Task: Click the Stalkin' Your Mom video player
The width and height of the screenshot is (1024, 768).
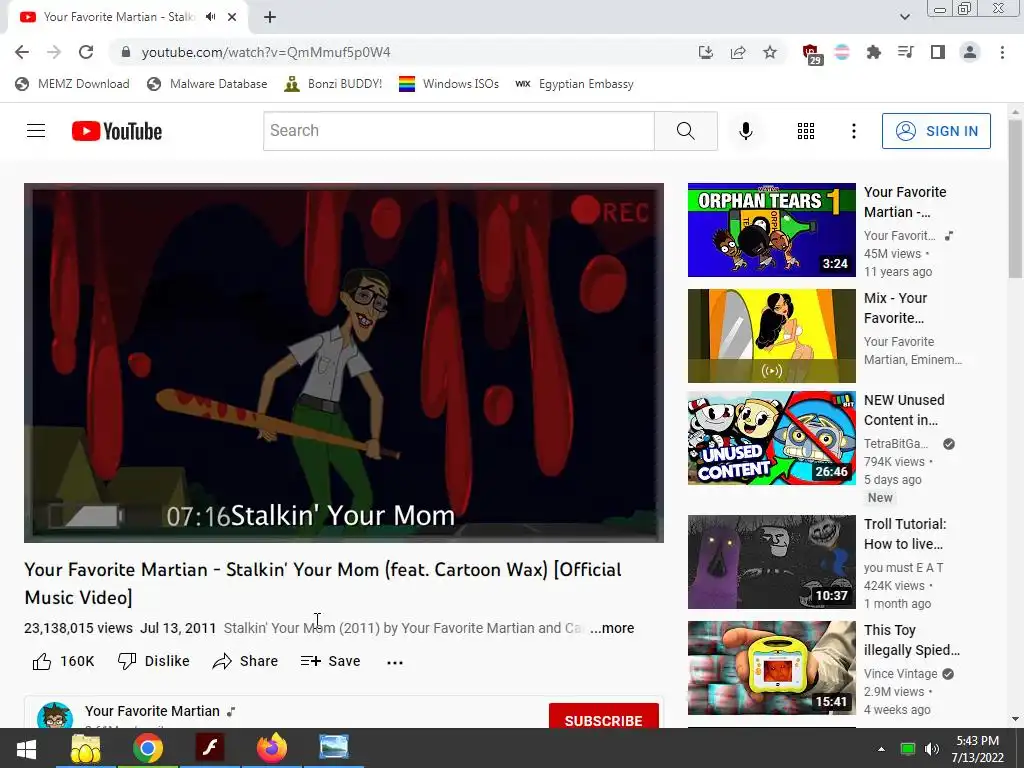Action: (344, 362)
